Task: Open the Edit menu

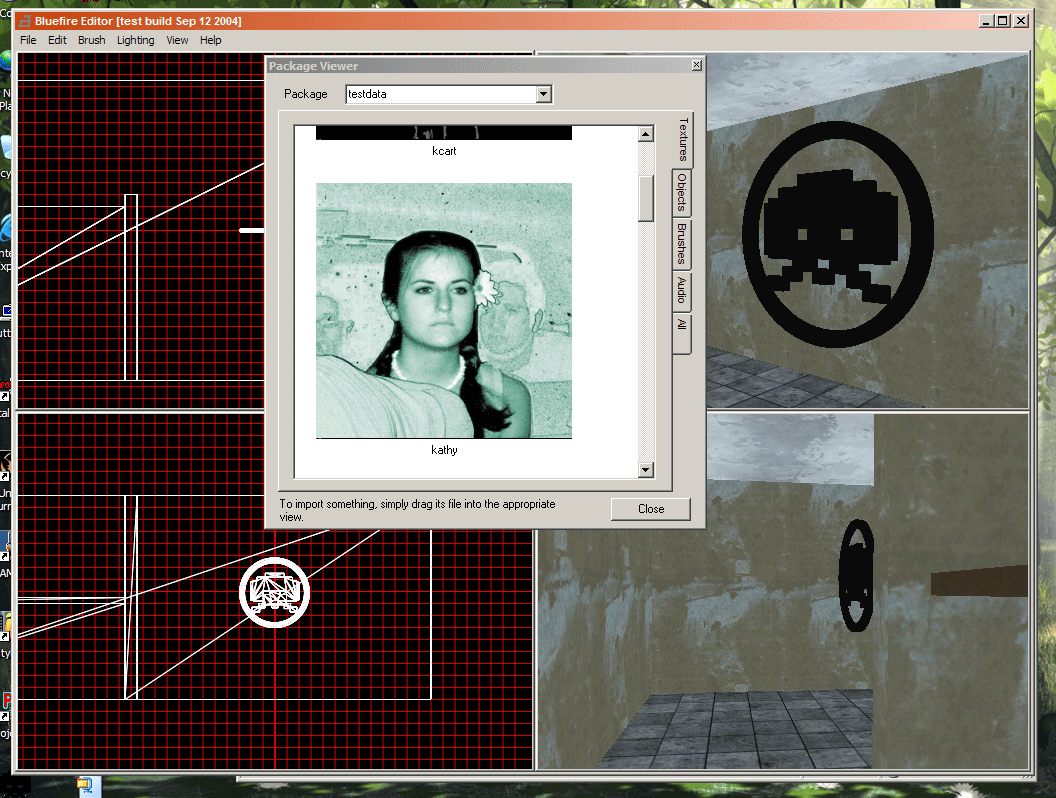Action: point(57,40)
